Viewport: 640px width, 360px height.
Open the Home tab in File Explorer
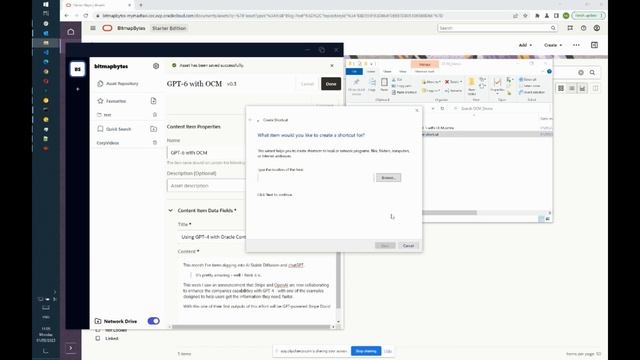371,71
